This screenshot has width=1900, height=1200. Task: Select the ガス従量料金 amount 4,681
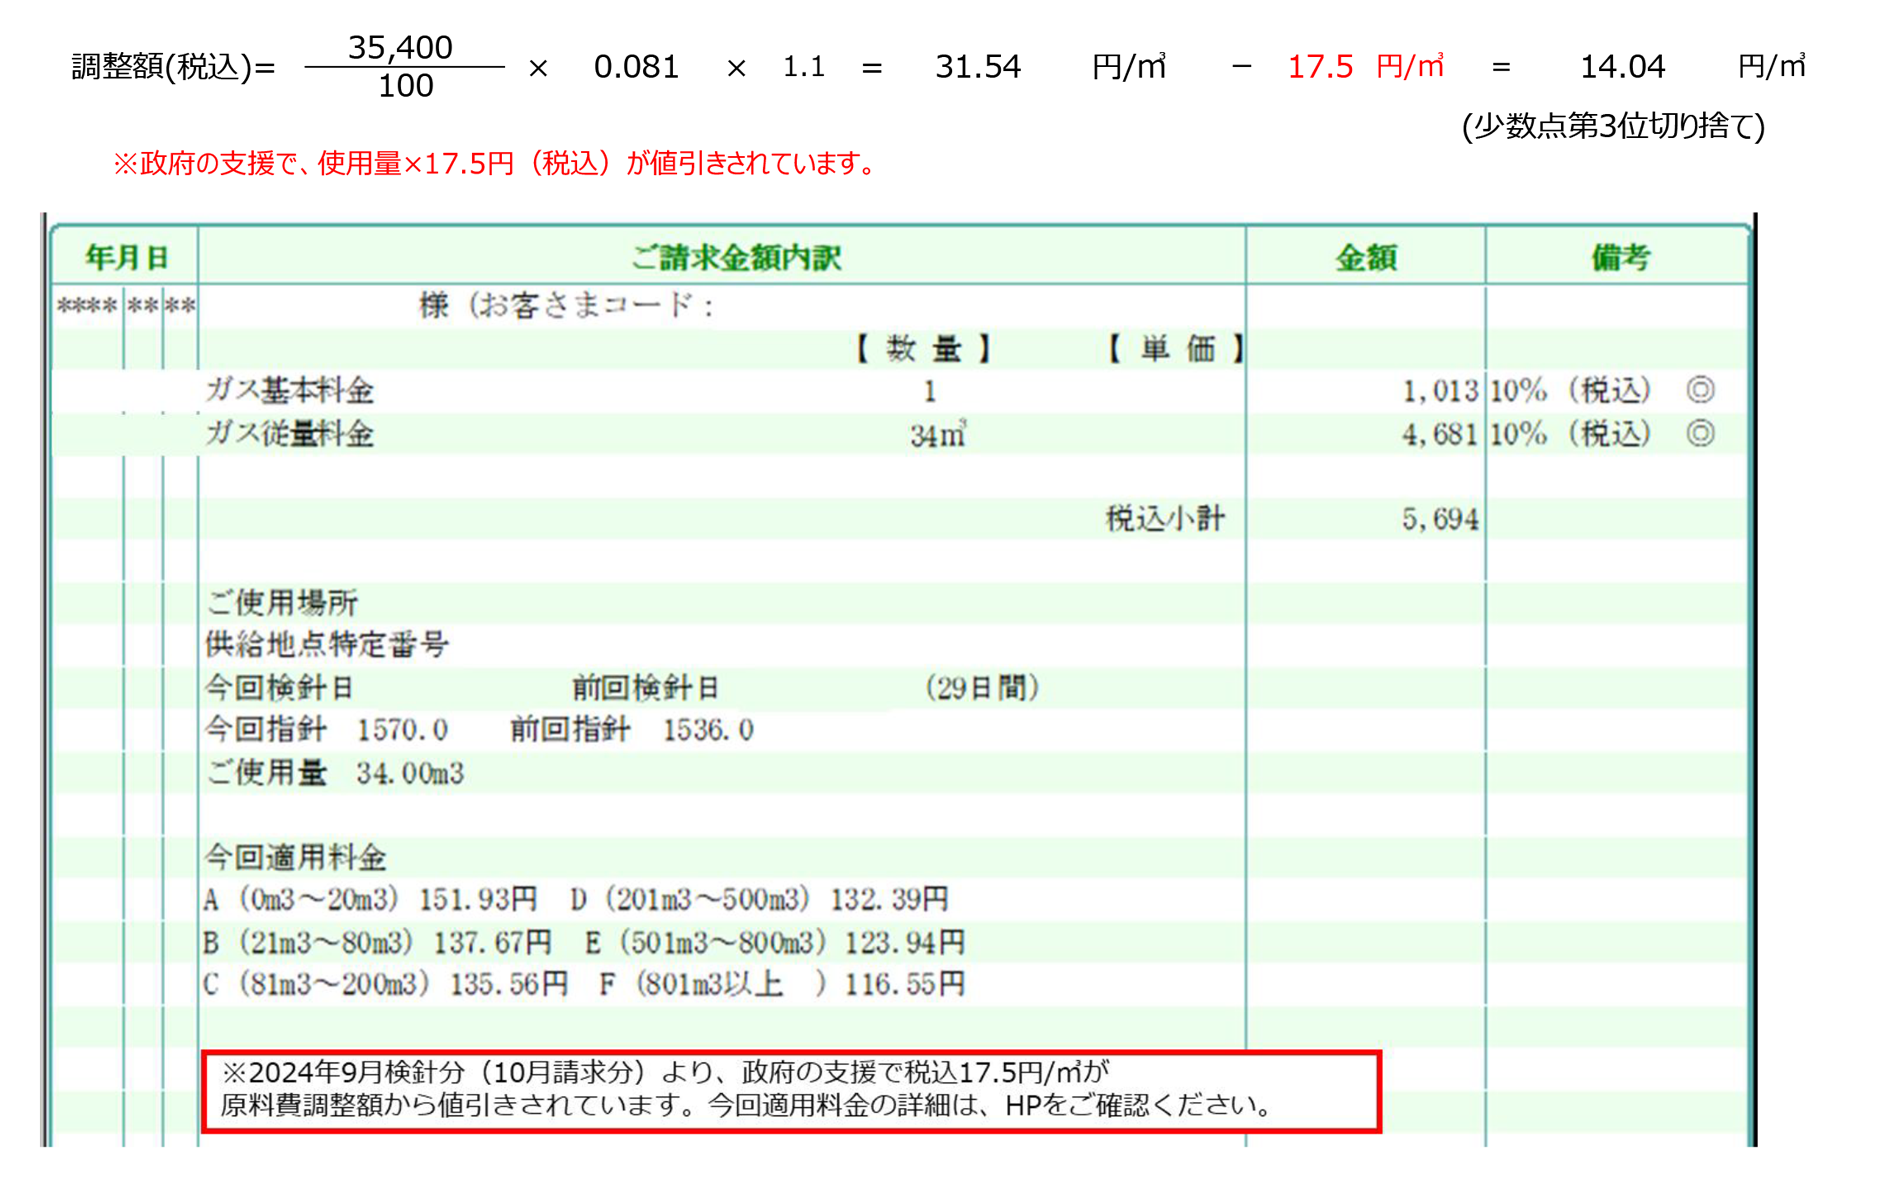point(1440,435)
